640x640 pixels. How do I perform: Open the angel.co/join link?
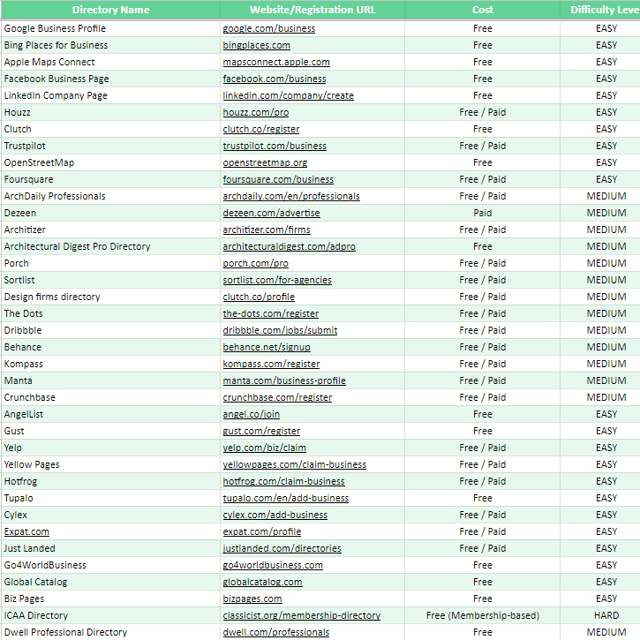pos(251,414)
